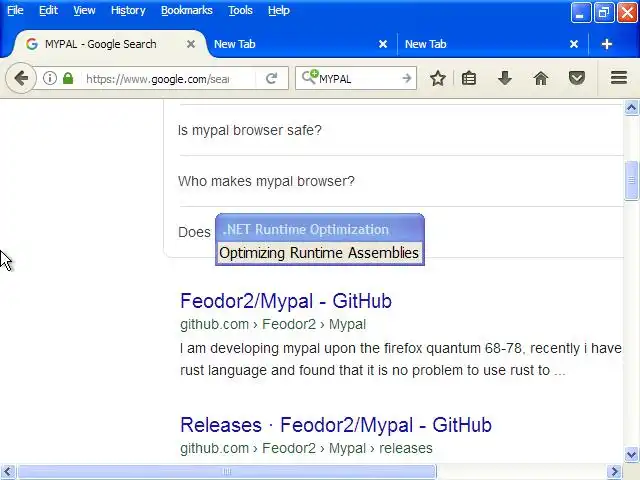
Task: Open the History menu
Action: pos(128,10)
